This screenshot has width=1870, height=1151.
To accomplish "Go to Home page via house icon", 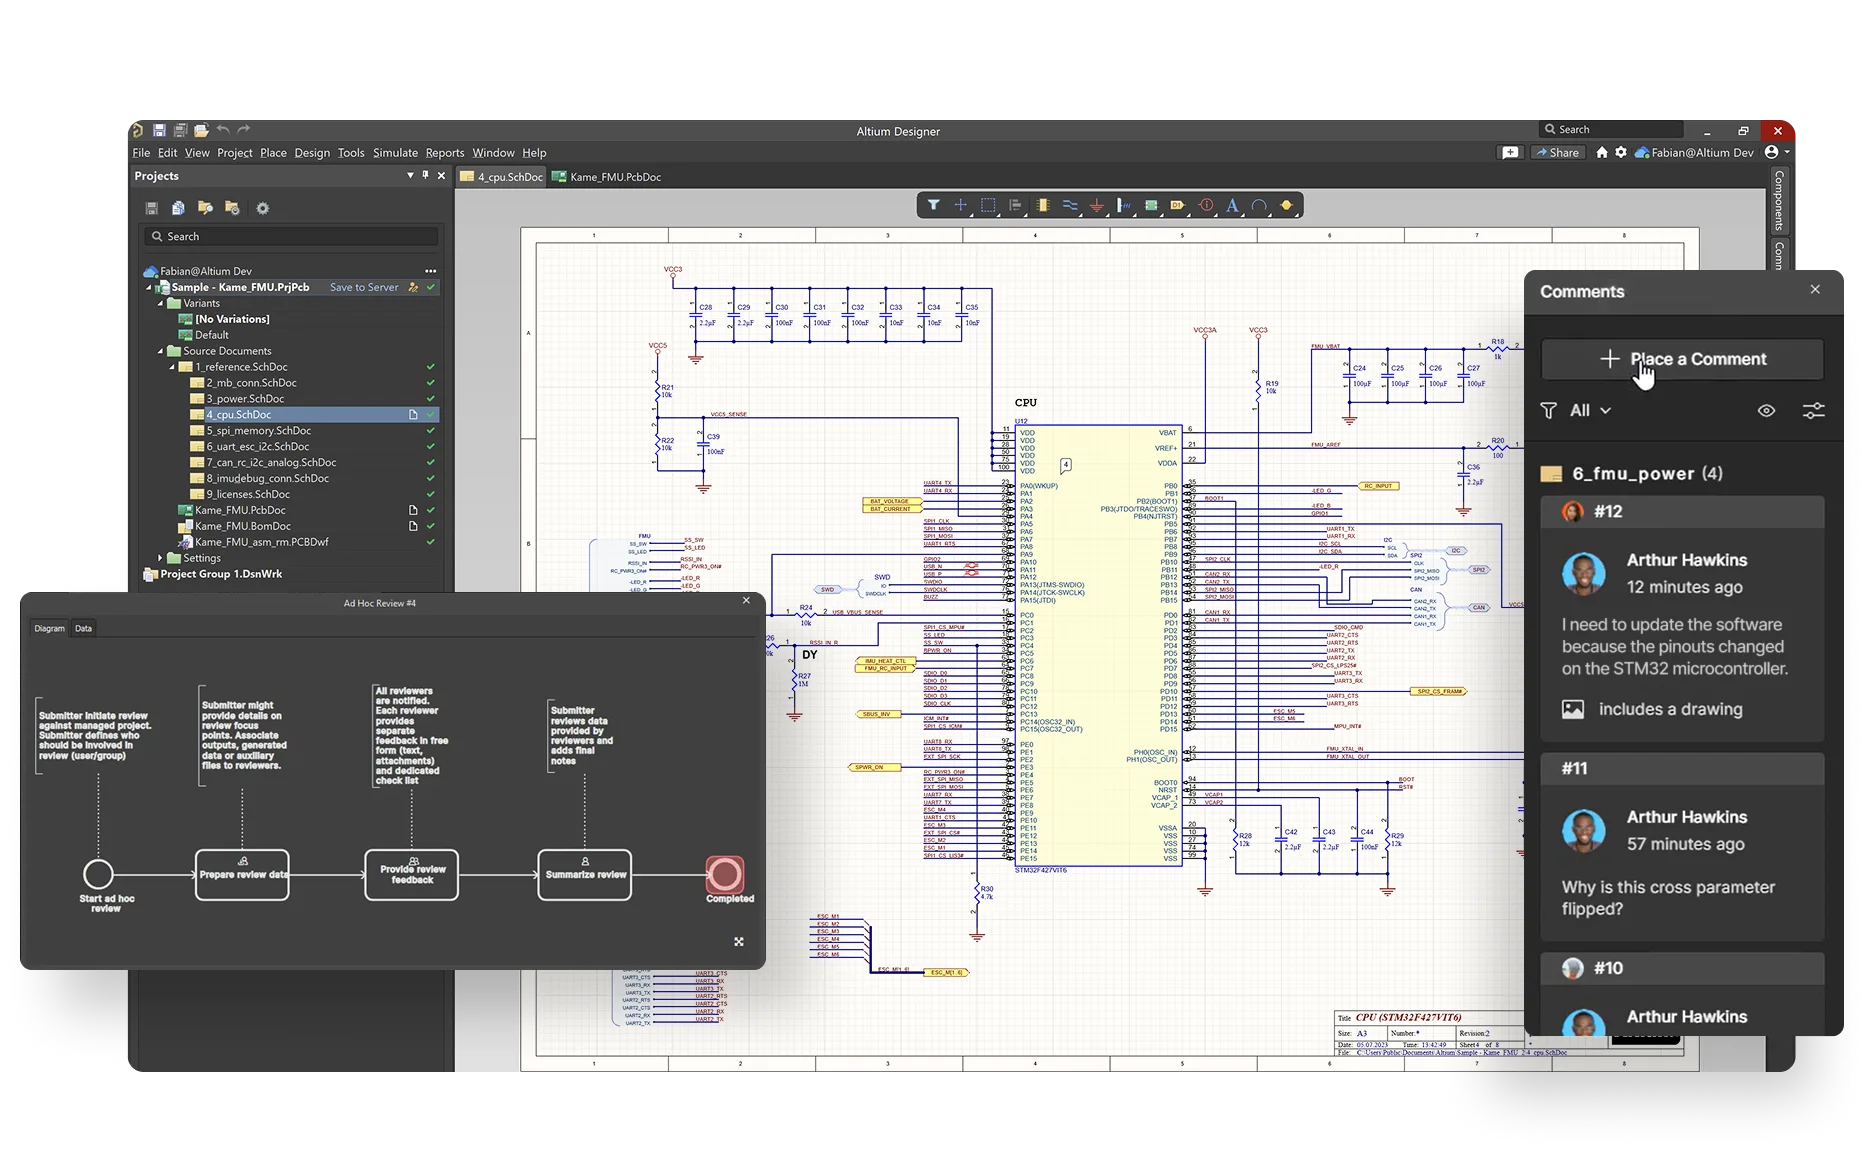I will coord(1602,153).
